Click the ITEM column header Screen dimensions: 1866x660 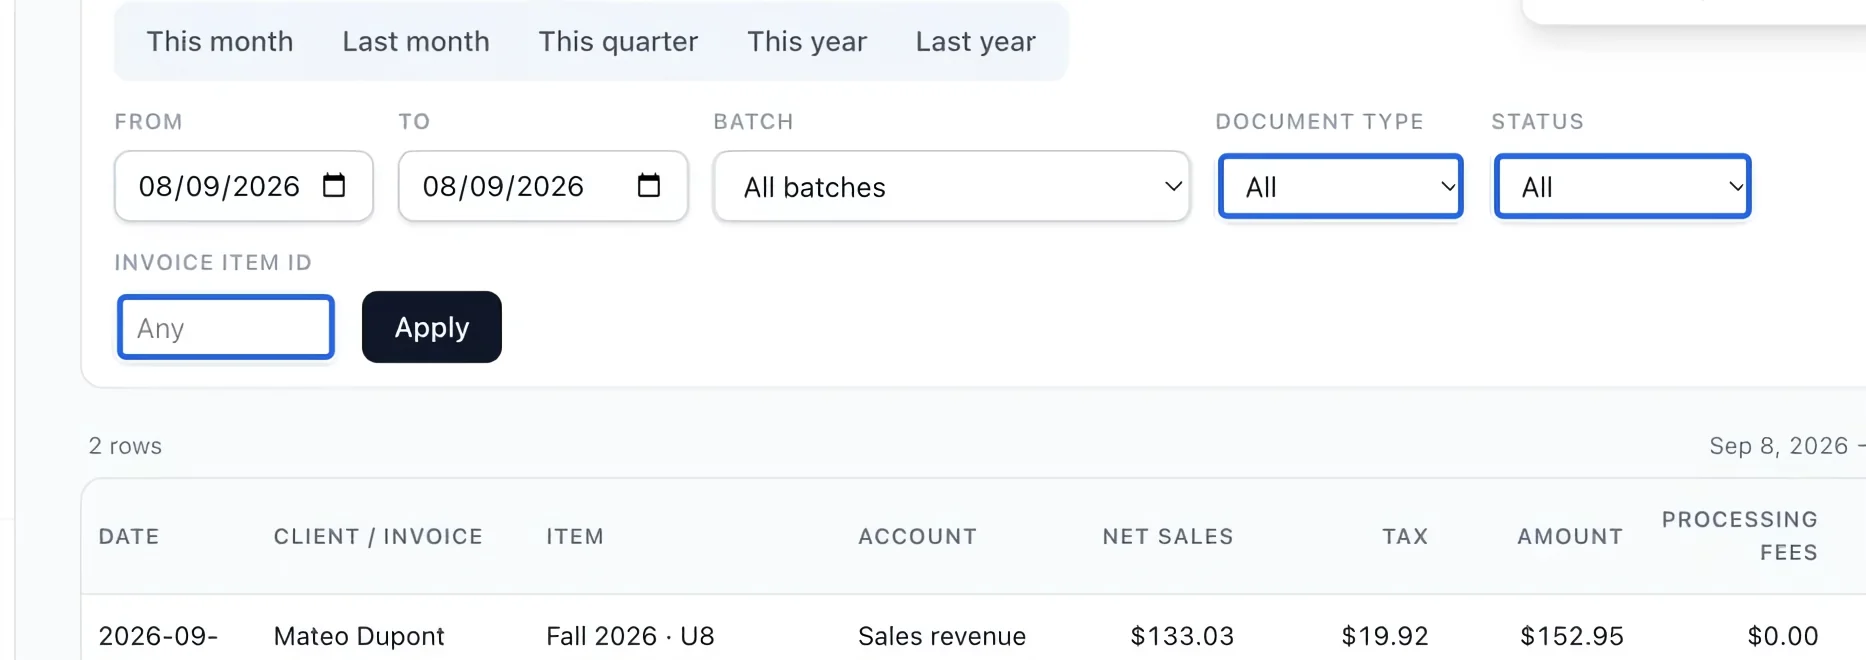tap(575, 536)
